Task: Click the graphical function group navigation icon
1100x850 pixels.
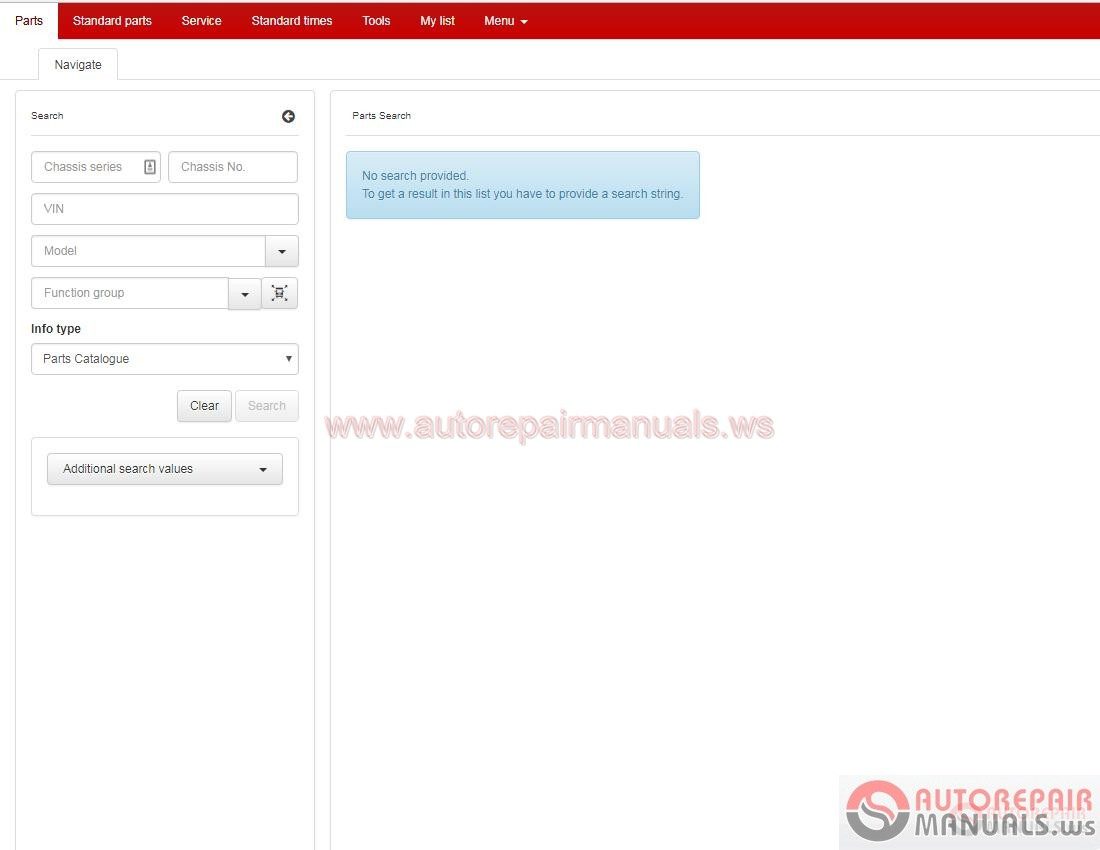Action: [x=279, y=293]
